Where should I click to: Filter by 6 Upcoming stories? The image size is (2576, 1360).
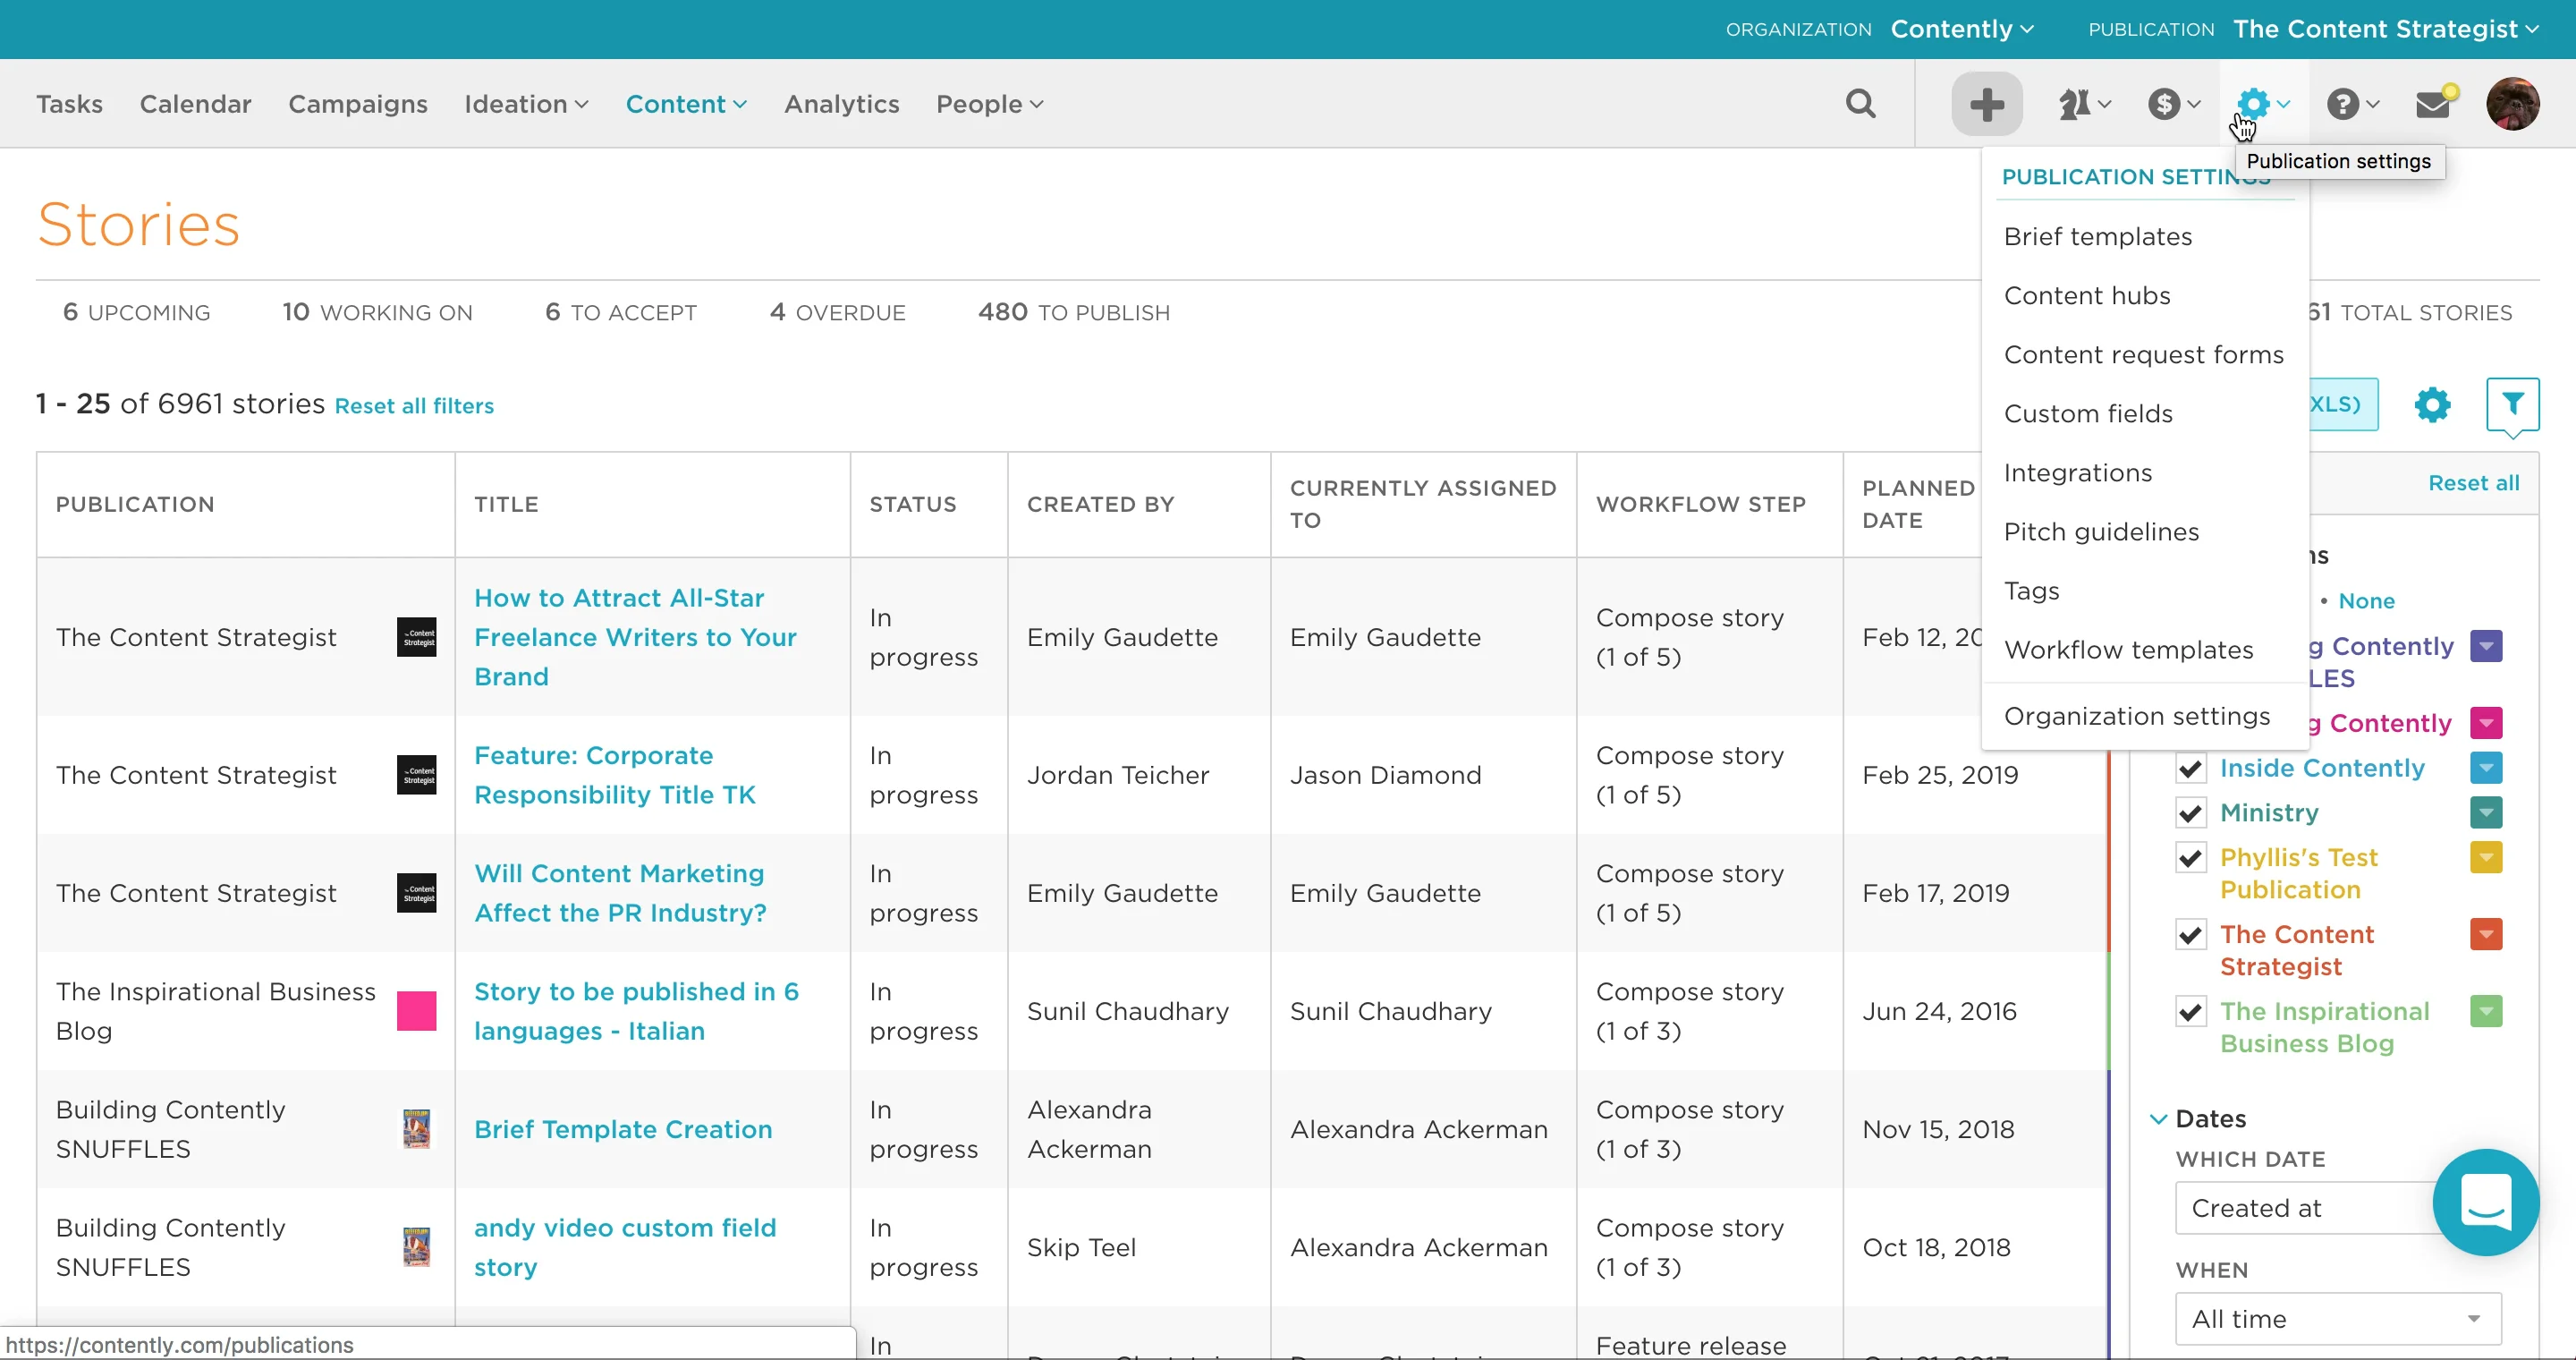tap(136, 312)
